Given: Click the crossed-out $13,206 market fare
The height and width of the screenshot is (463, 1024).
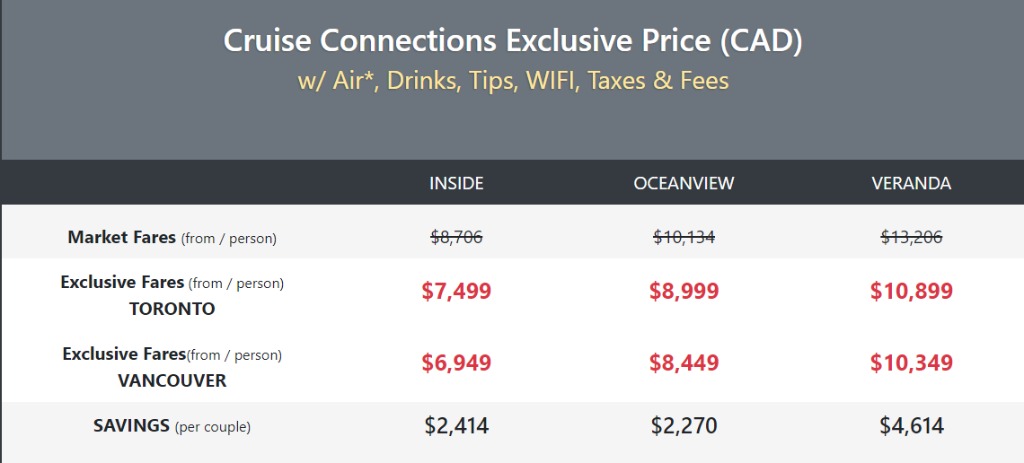Looking at the screenshot, I should coord(911,237).
